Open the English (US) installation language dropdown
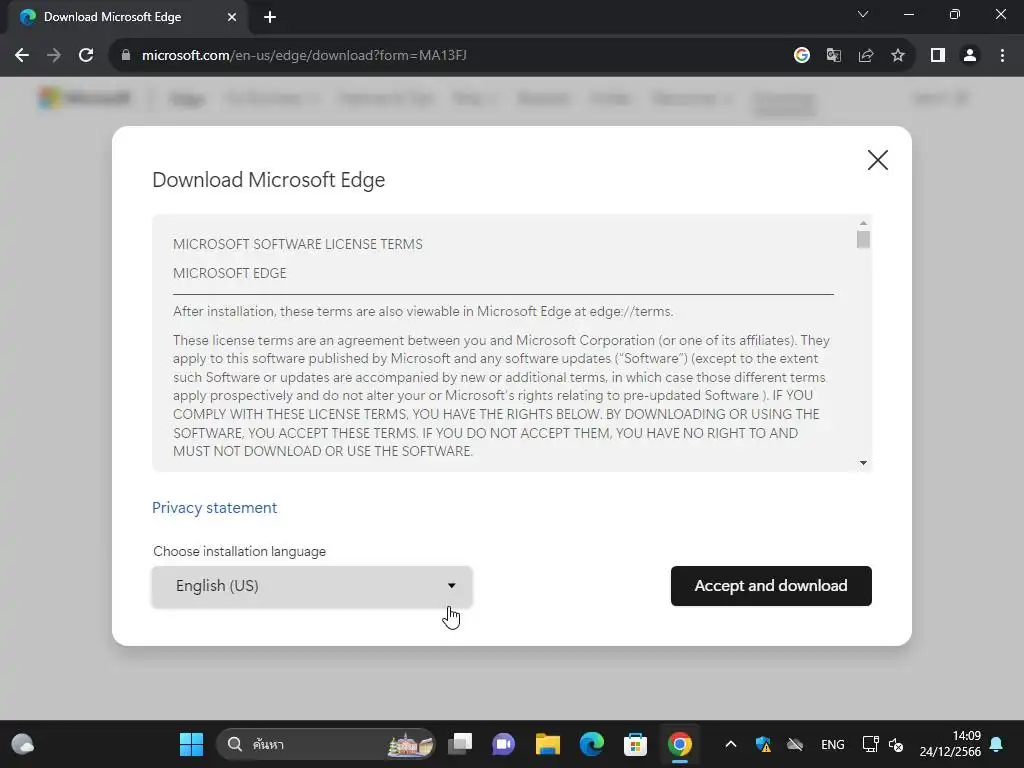1024x768 pixels. click(x=312, y=586)
